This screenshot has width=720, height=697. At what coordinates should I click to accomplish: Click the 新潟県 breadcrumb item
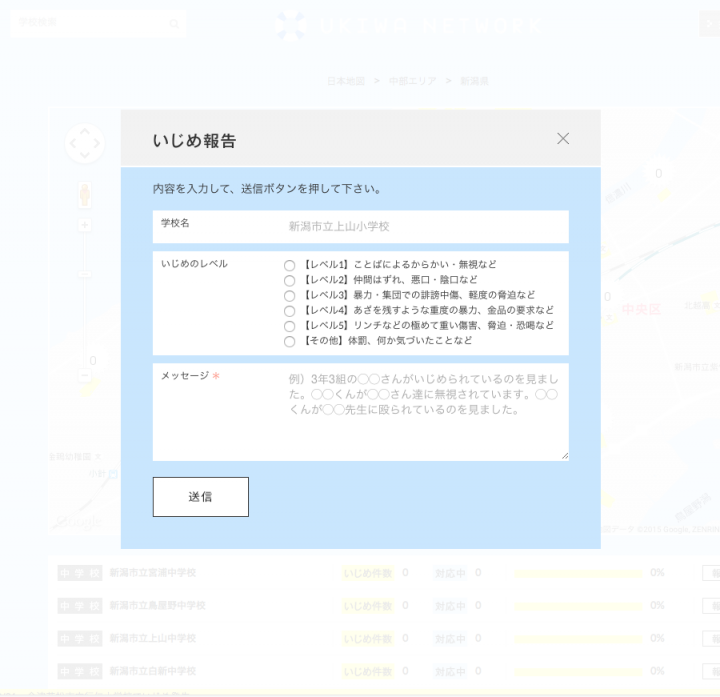pos(474,81)
